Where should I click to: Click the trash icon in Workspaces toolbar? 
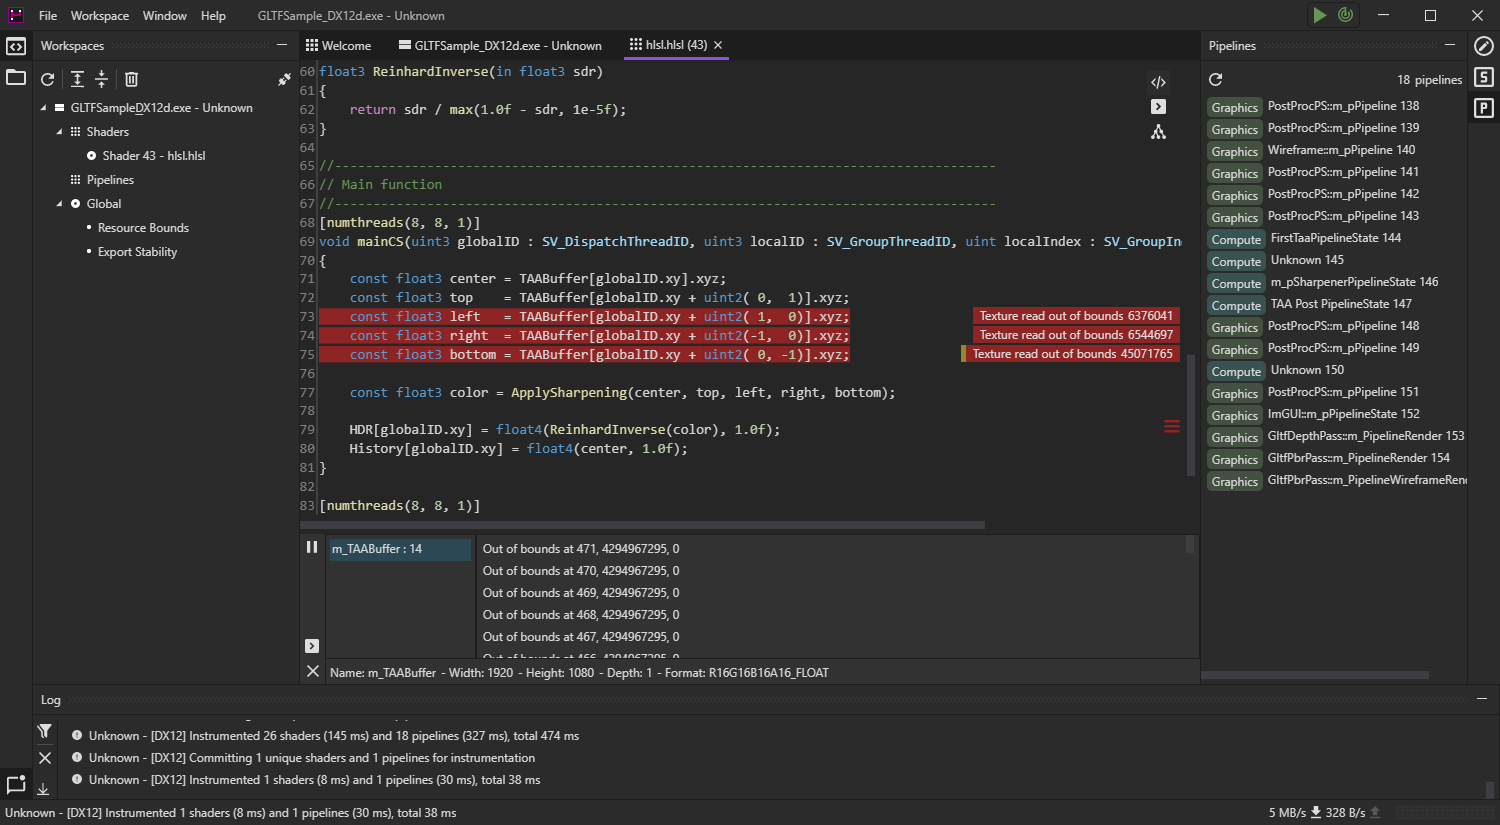(x=131, y=79)
